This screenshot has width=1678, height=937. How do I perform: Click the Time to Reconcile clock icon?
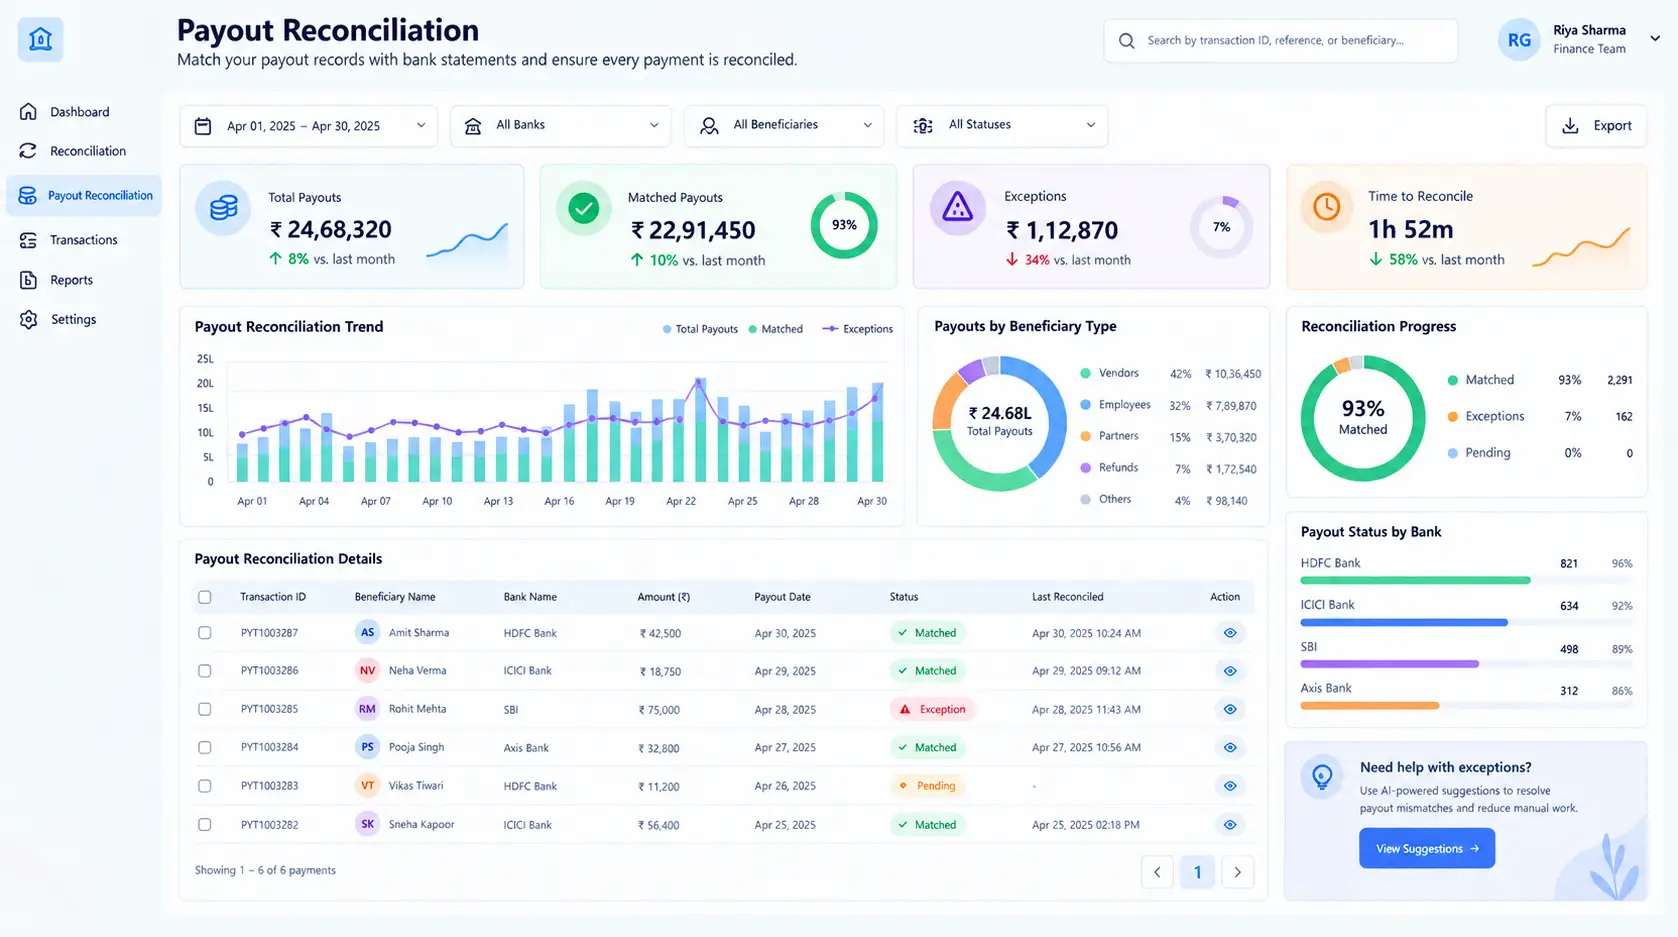pos(1327,207)
